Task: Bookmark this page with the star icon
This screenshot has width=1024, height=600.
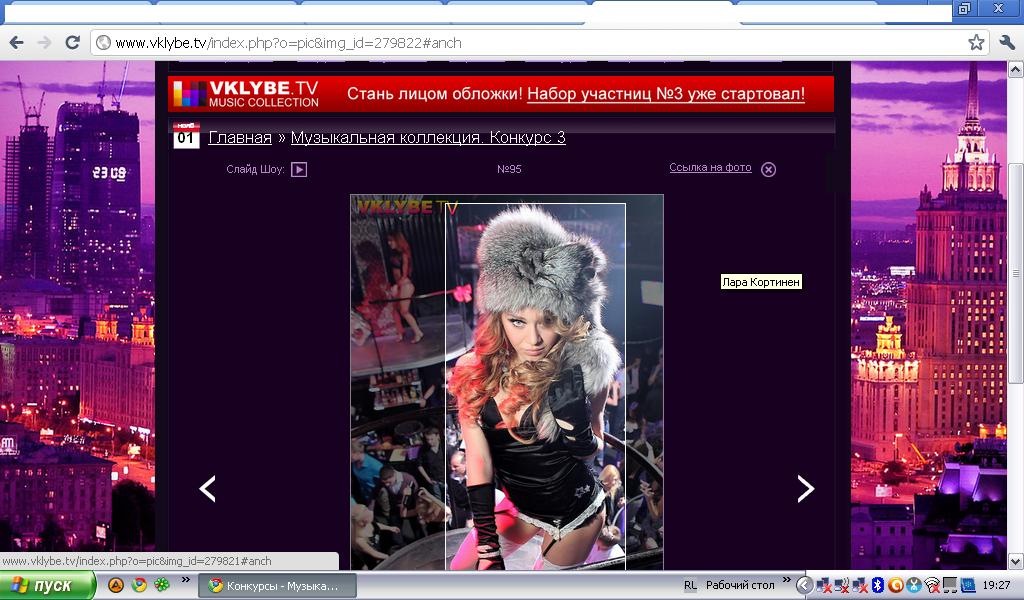Action: 976,42
